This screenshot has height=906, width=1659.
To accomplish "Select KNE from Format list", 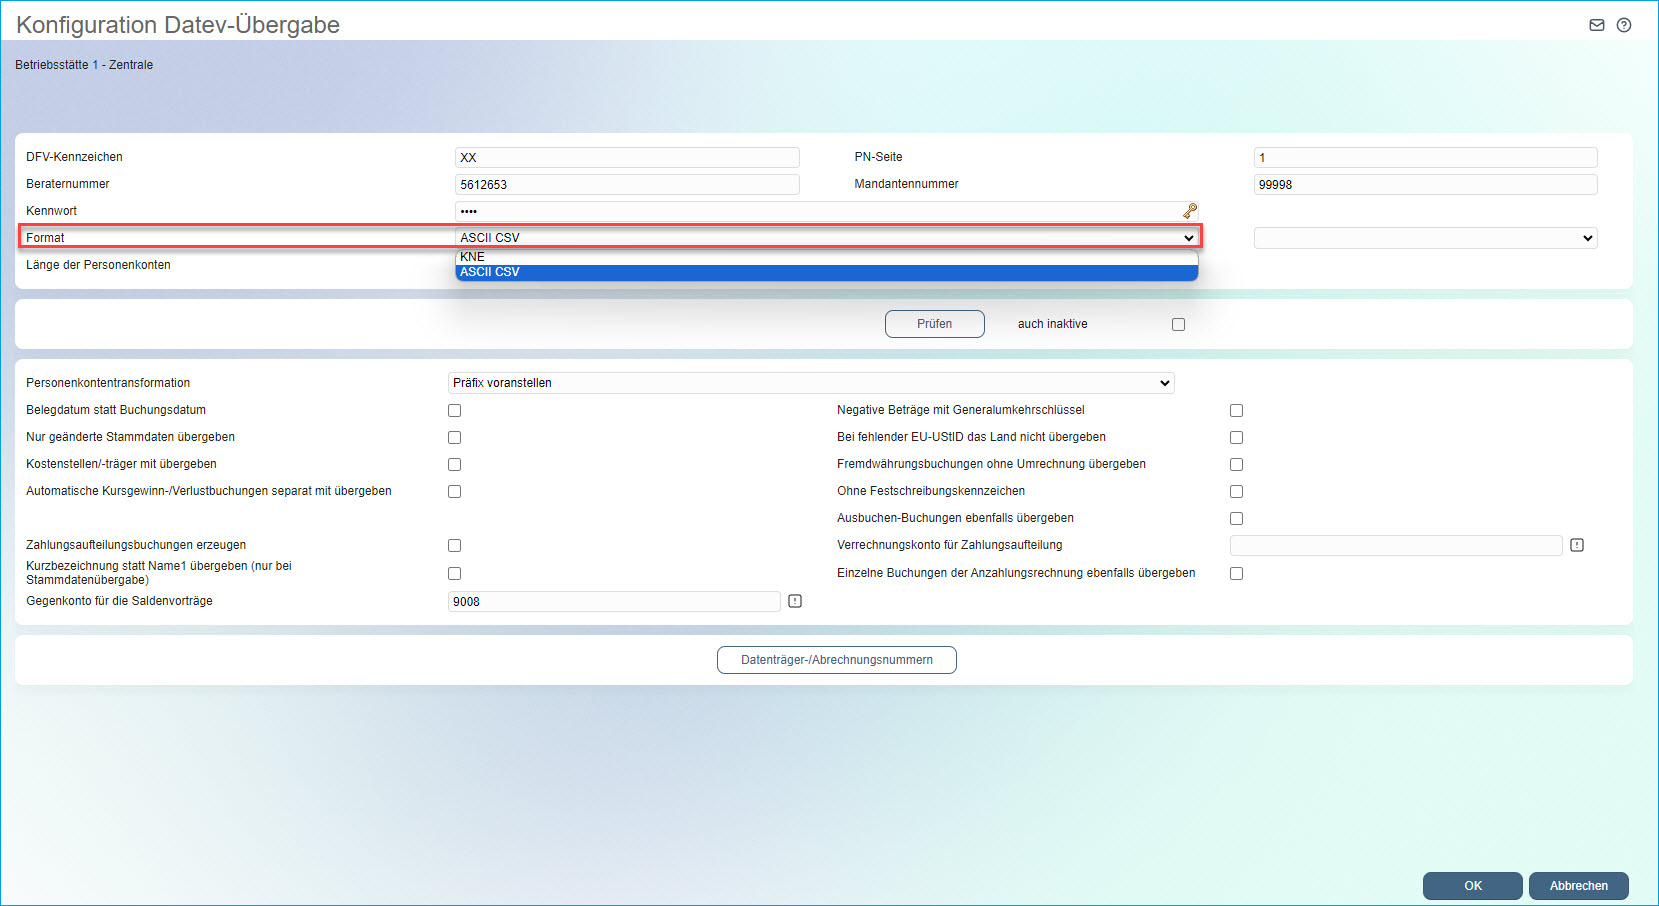I will [x=826, y=257].
